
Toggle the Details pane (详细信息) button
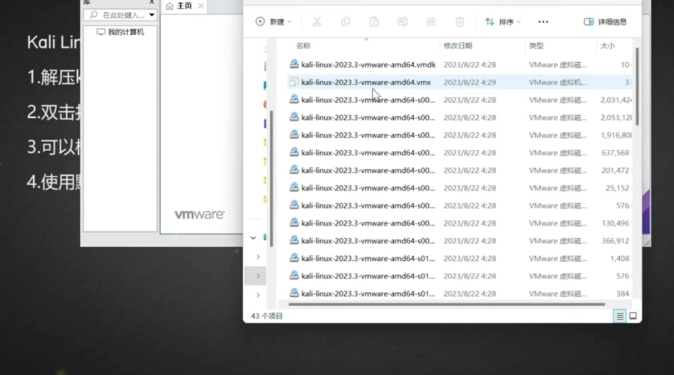tap(605, 22)
